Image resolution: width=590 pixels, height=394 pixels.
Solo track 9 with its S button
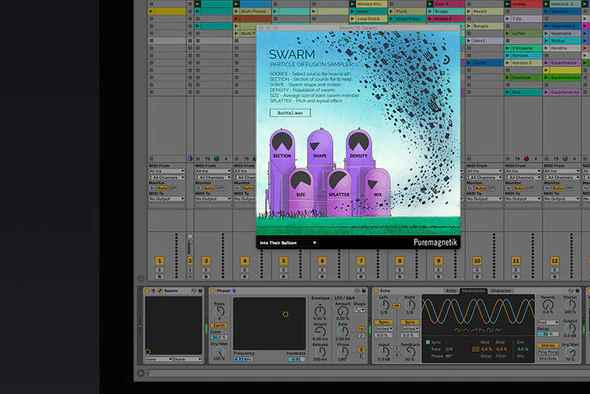pyautogui.click(x=438, y=270)
